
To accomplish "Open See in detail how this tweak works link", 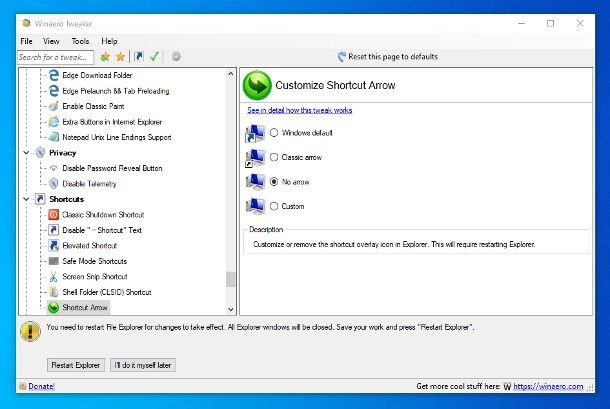I will 300,110.
